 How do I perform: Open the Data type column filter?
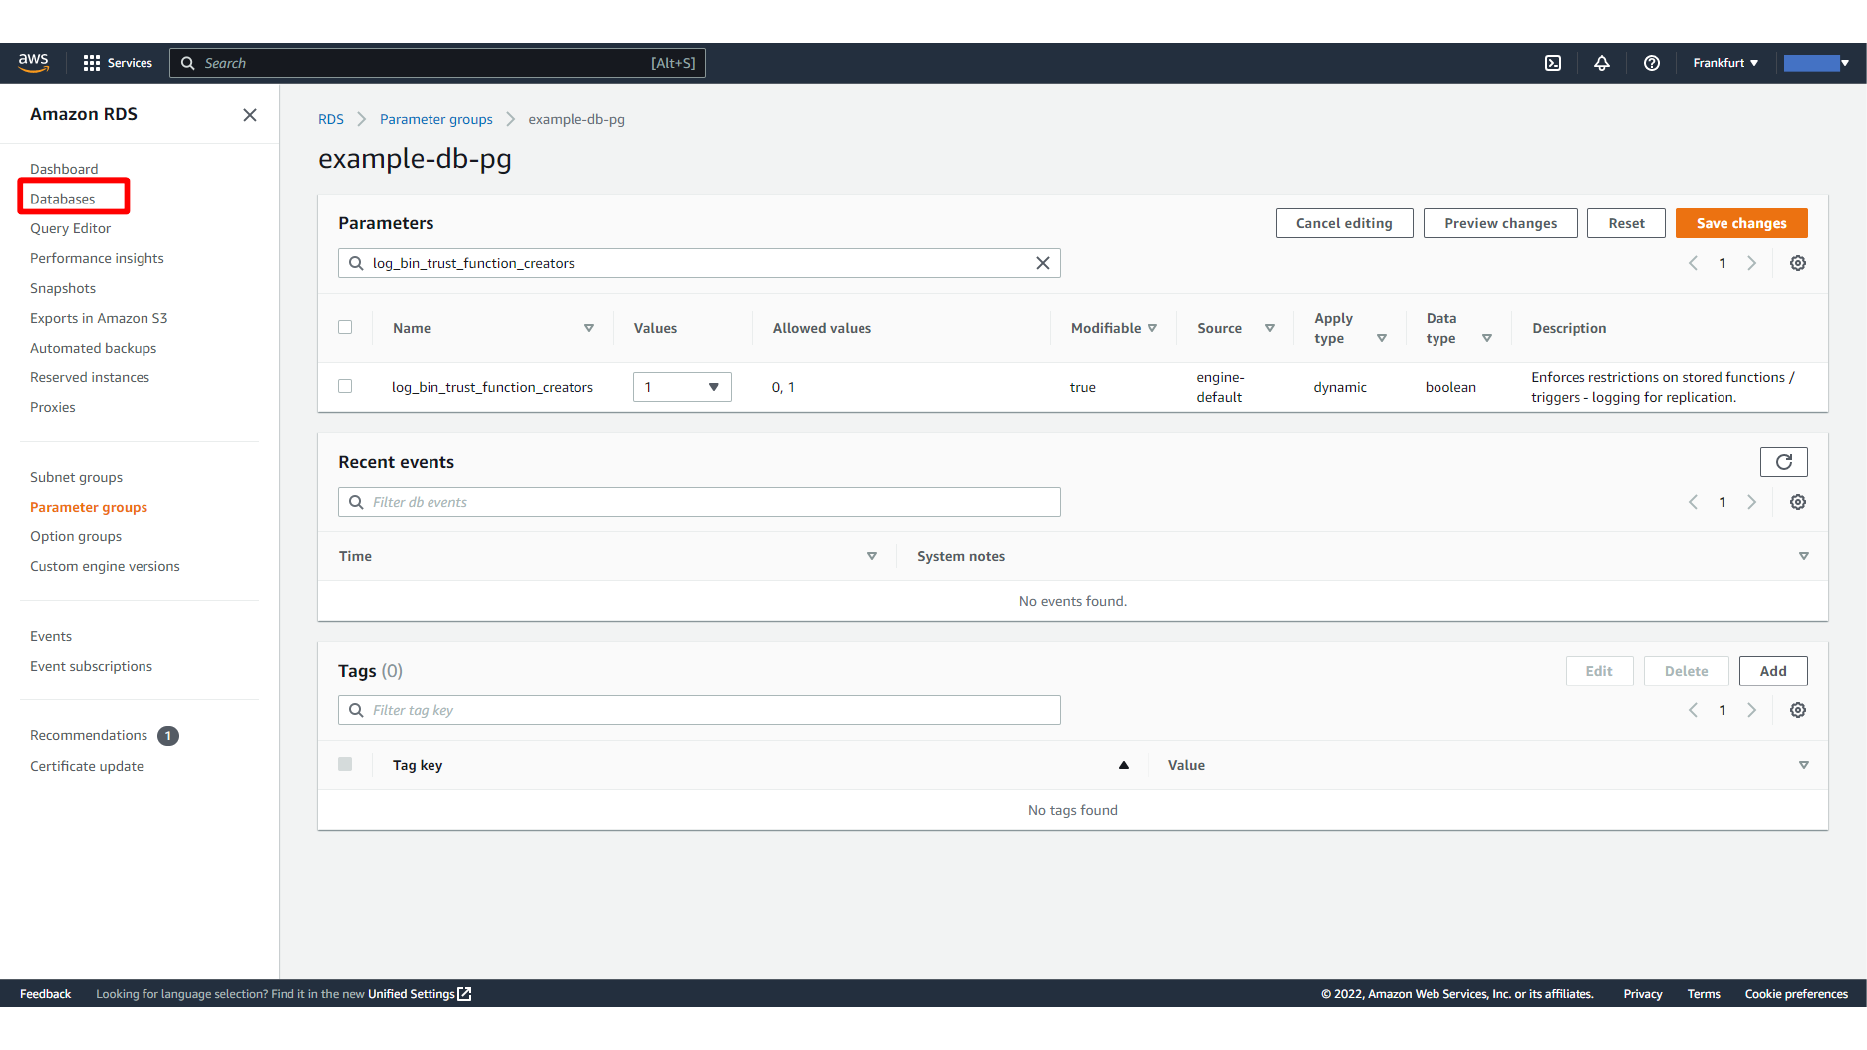coord(1487,338)
